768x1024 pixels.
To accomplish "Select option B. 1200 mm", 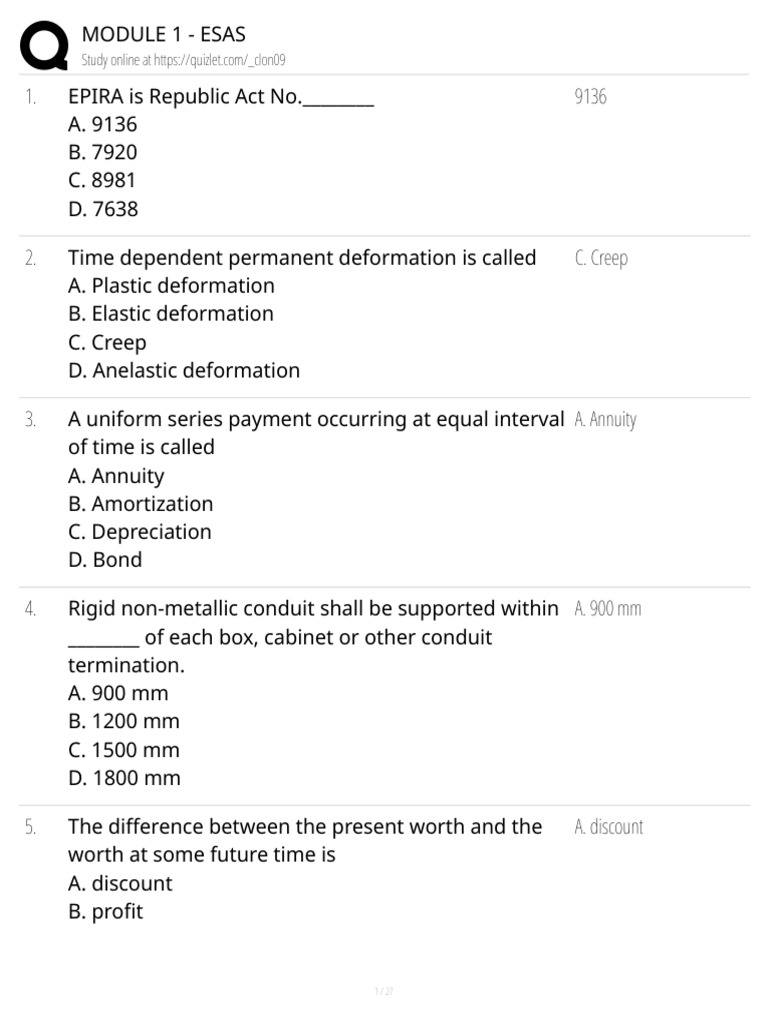I will (124, 721).
